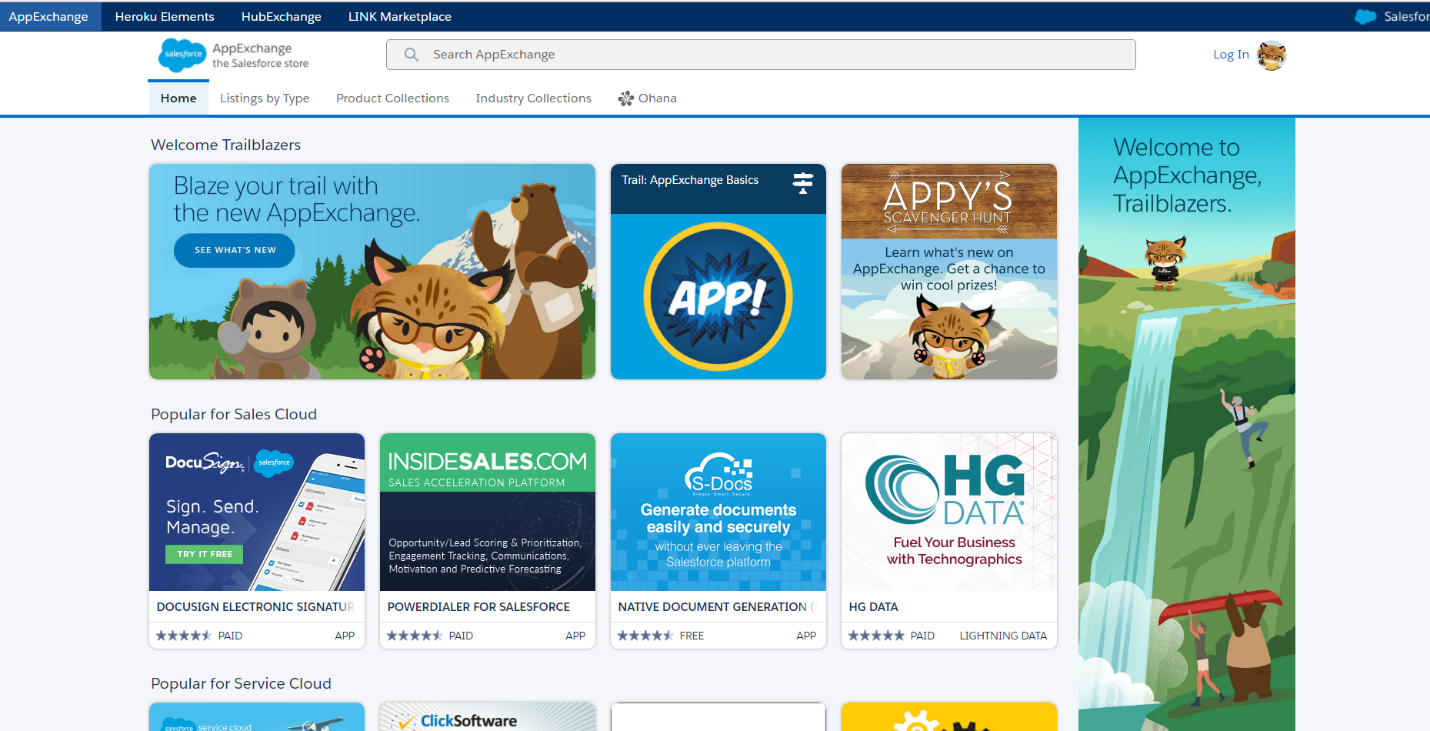1430x731 pixels.
Task: Click APP label on Native Document Generation card
Action: pyautogui.click(x=806, y=636)
